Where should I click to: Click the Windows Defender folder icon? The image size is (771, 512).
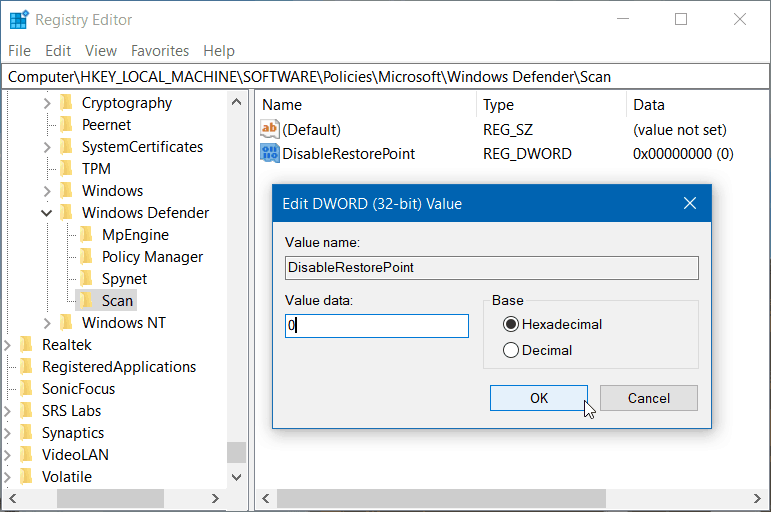coord(66,212)
